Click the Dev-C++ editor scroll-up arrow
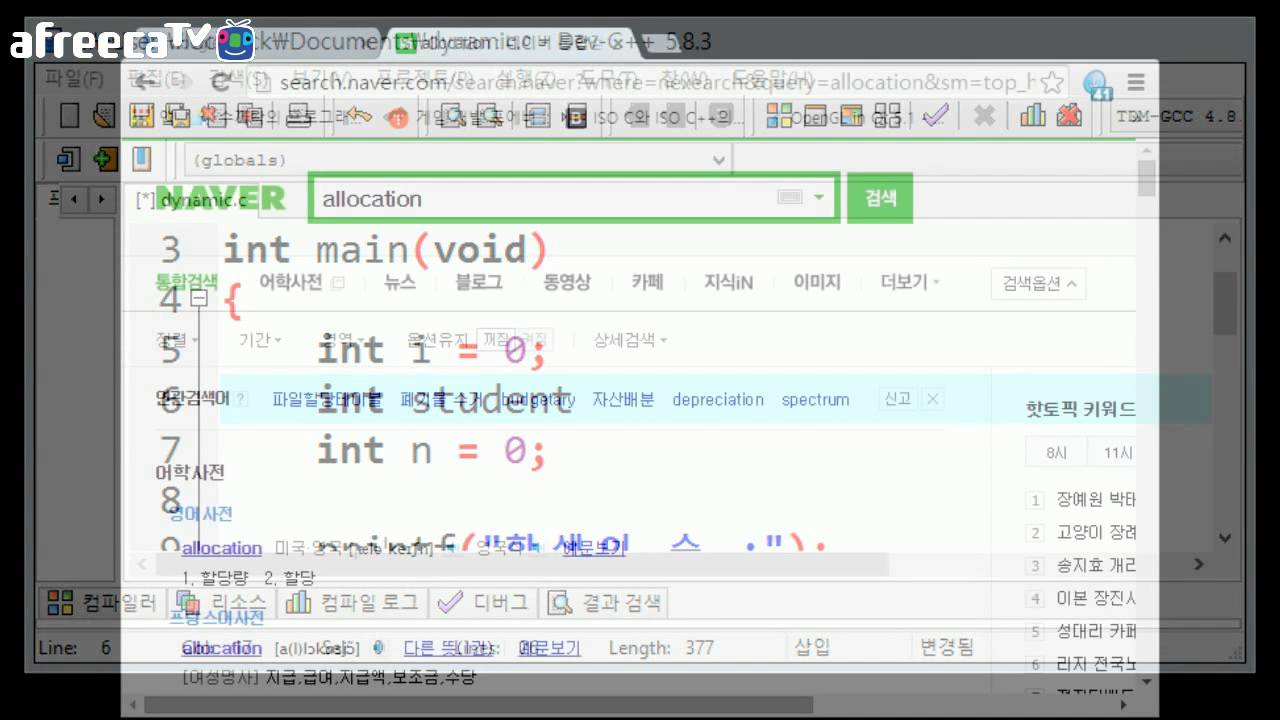The width and height of the screenshot is (1280, 720). point(1225,238)
